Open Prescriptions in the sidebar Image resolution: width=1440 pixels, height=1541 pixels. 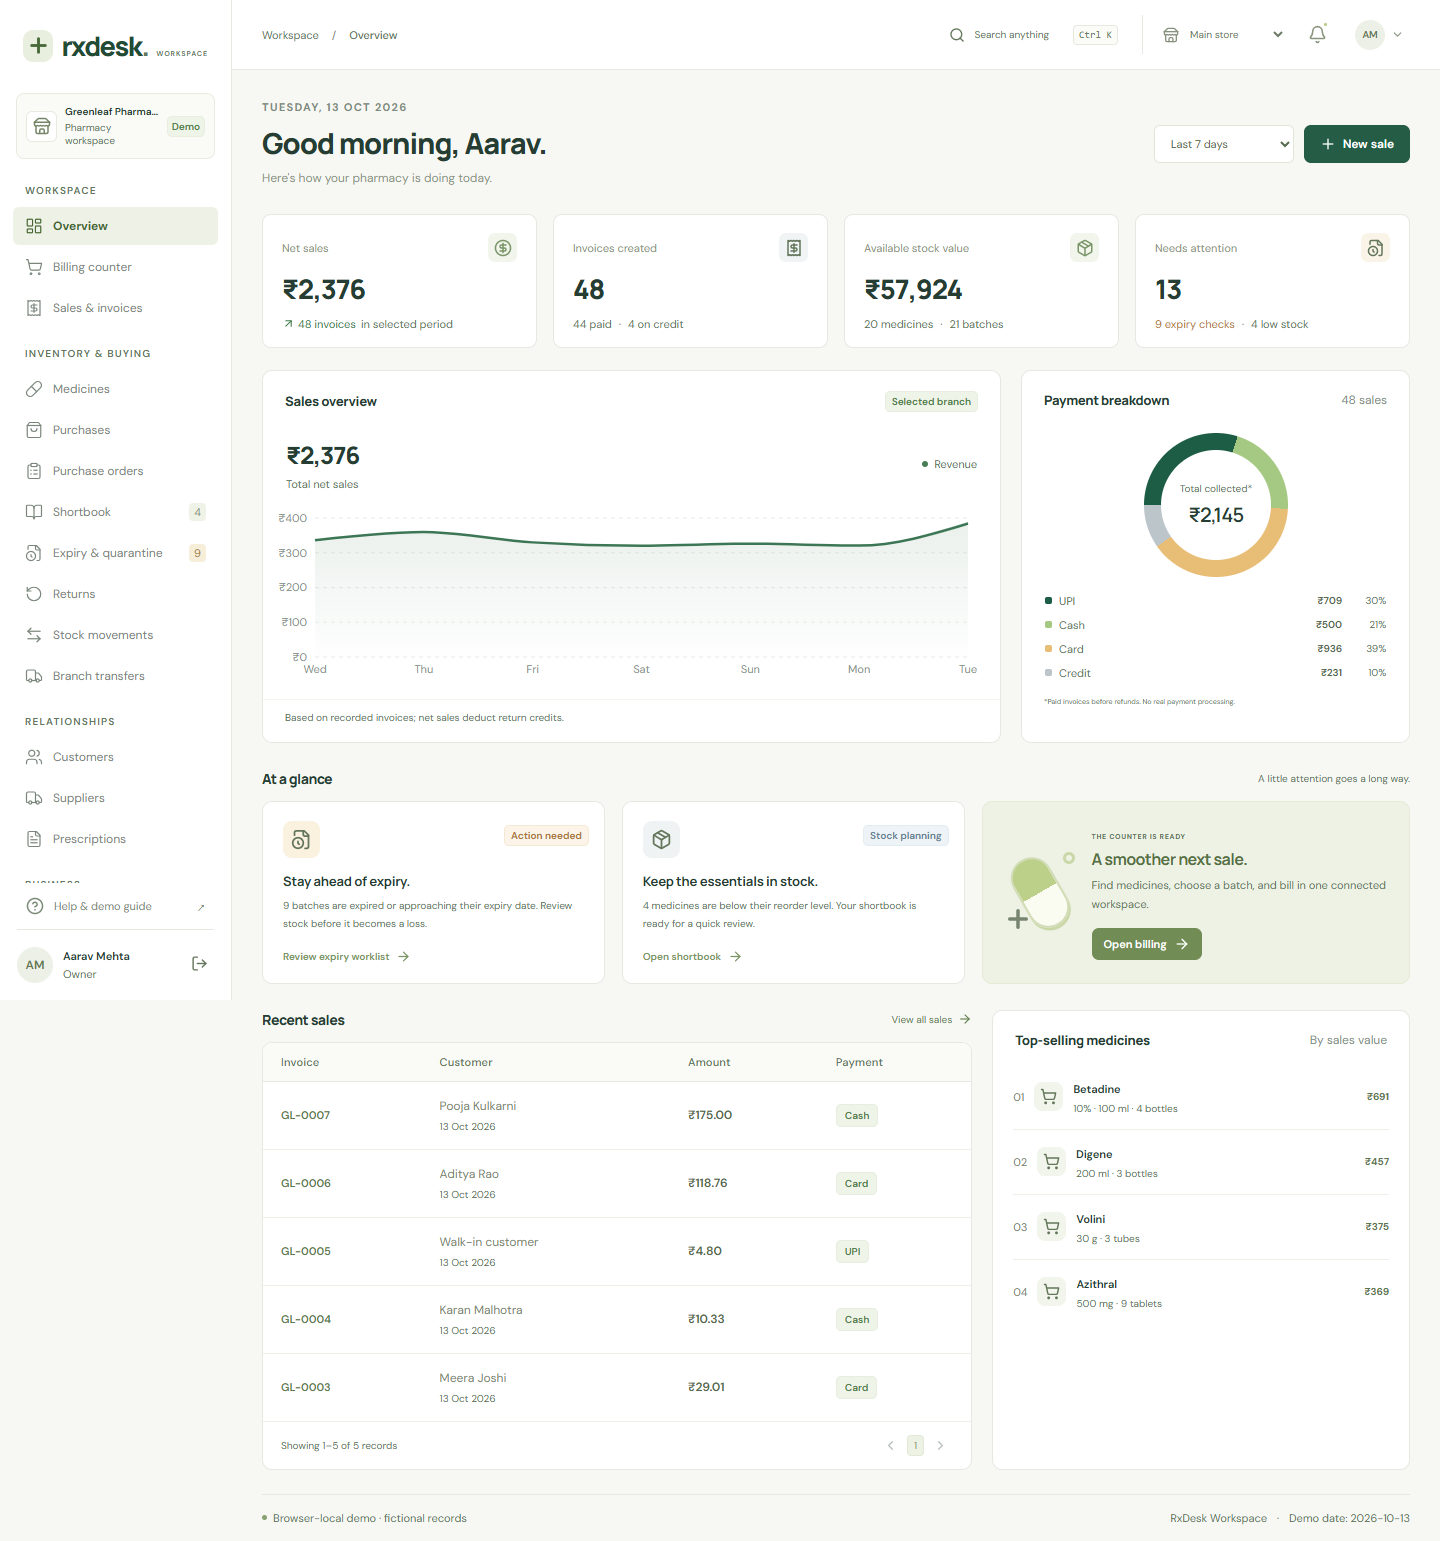(x=115, y=839)
